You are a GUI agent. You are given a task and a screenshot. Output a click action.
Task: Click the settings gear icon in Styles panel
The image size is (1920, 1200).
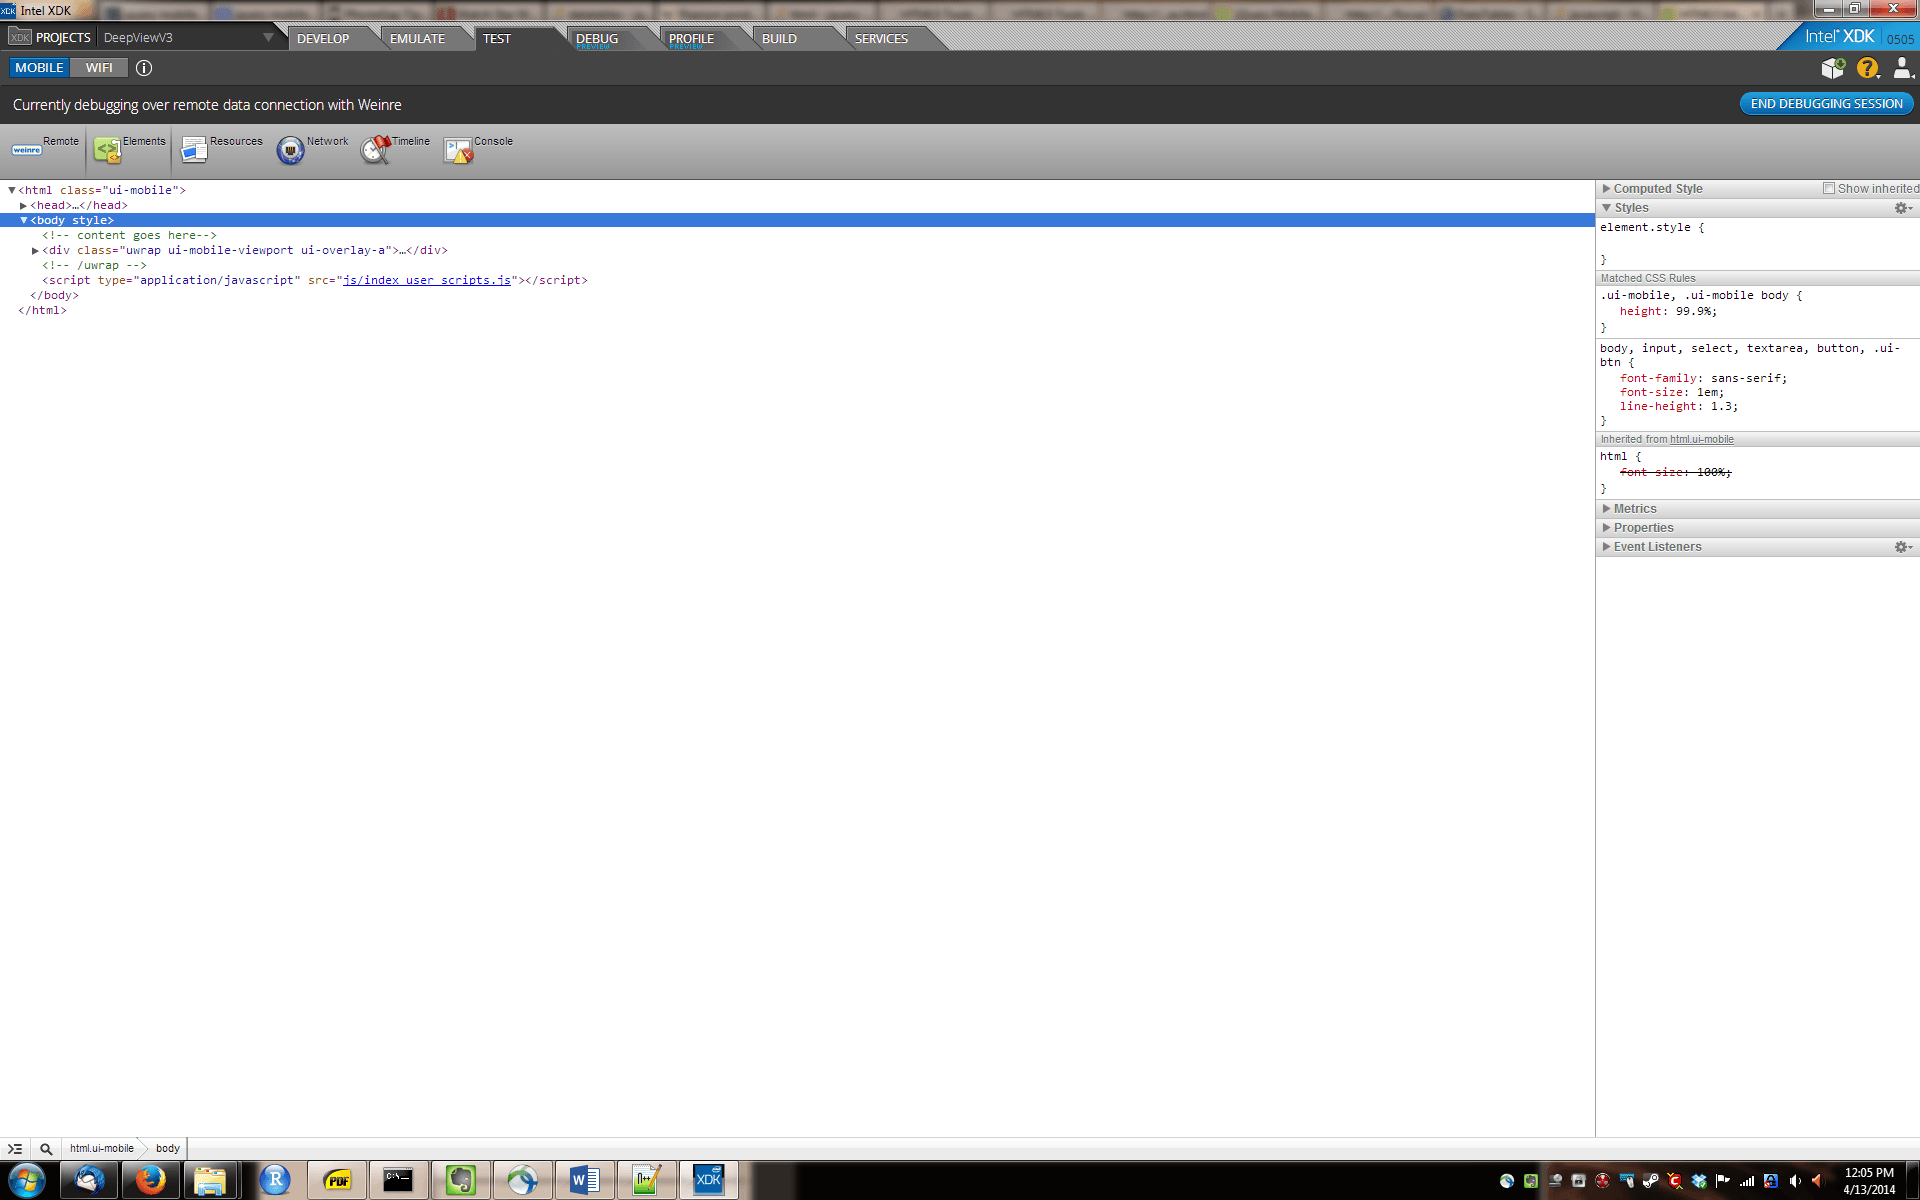1903,207
